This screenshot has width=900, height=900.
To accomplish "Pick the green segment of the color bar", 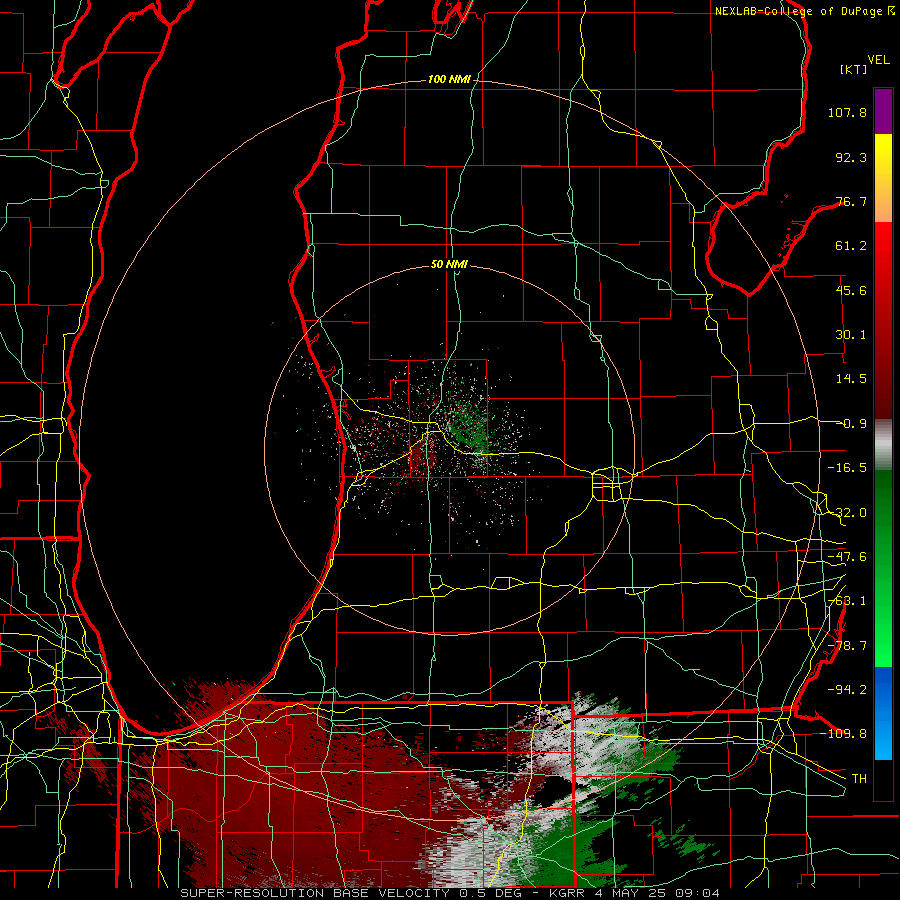I will [x=883, y=568].
